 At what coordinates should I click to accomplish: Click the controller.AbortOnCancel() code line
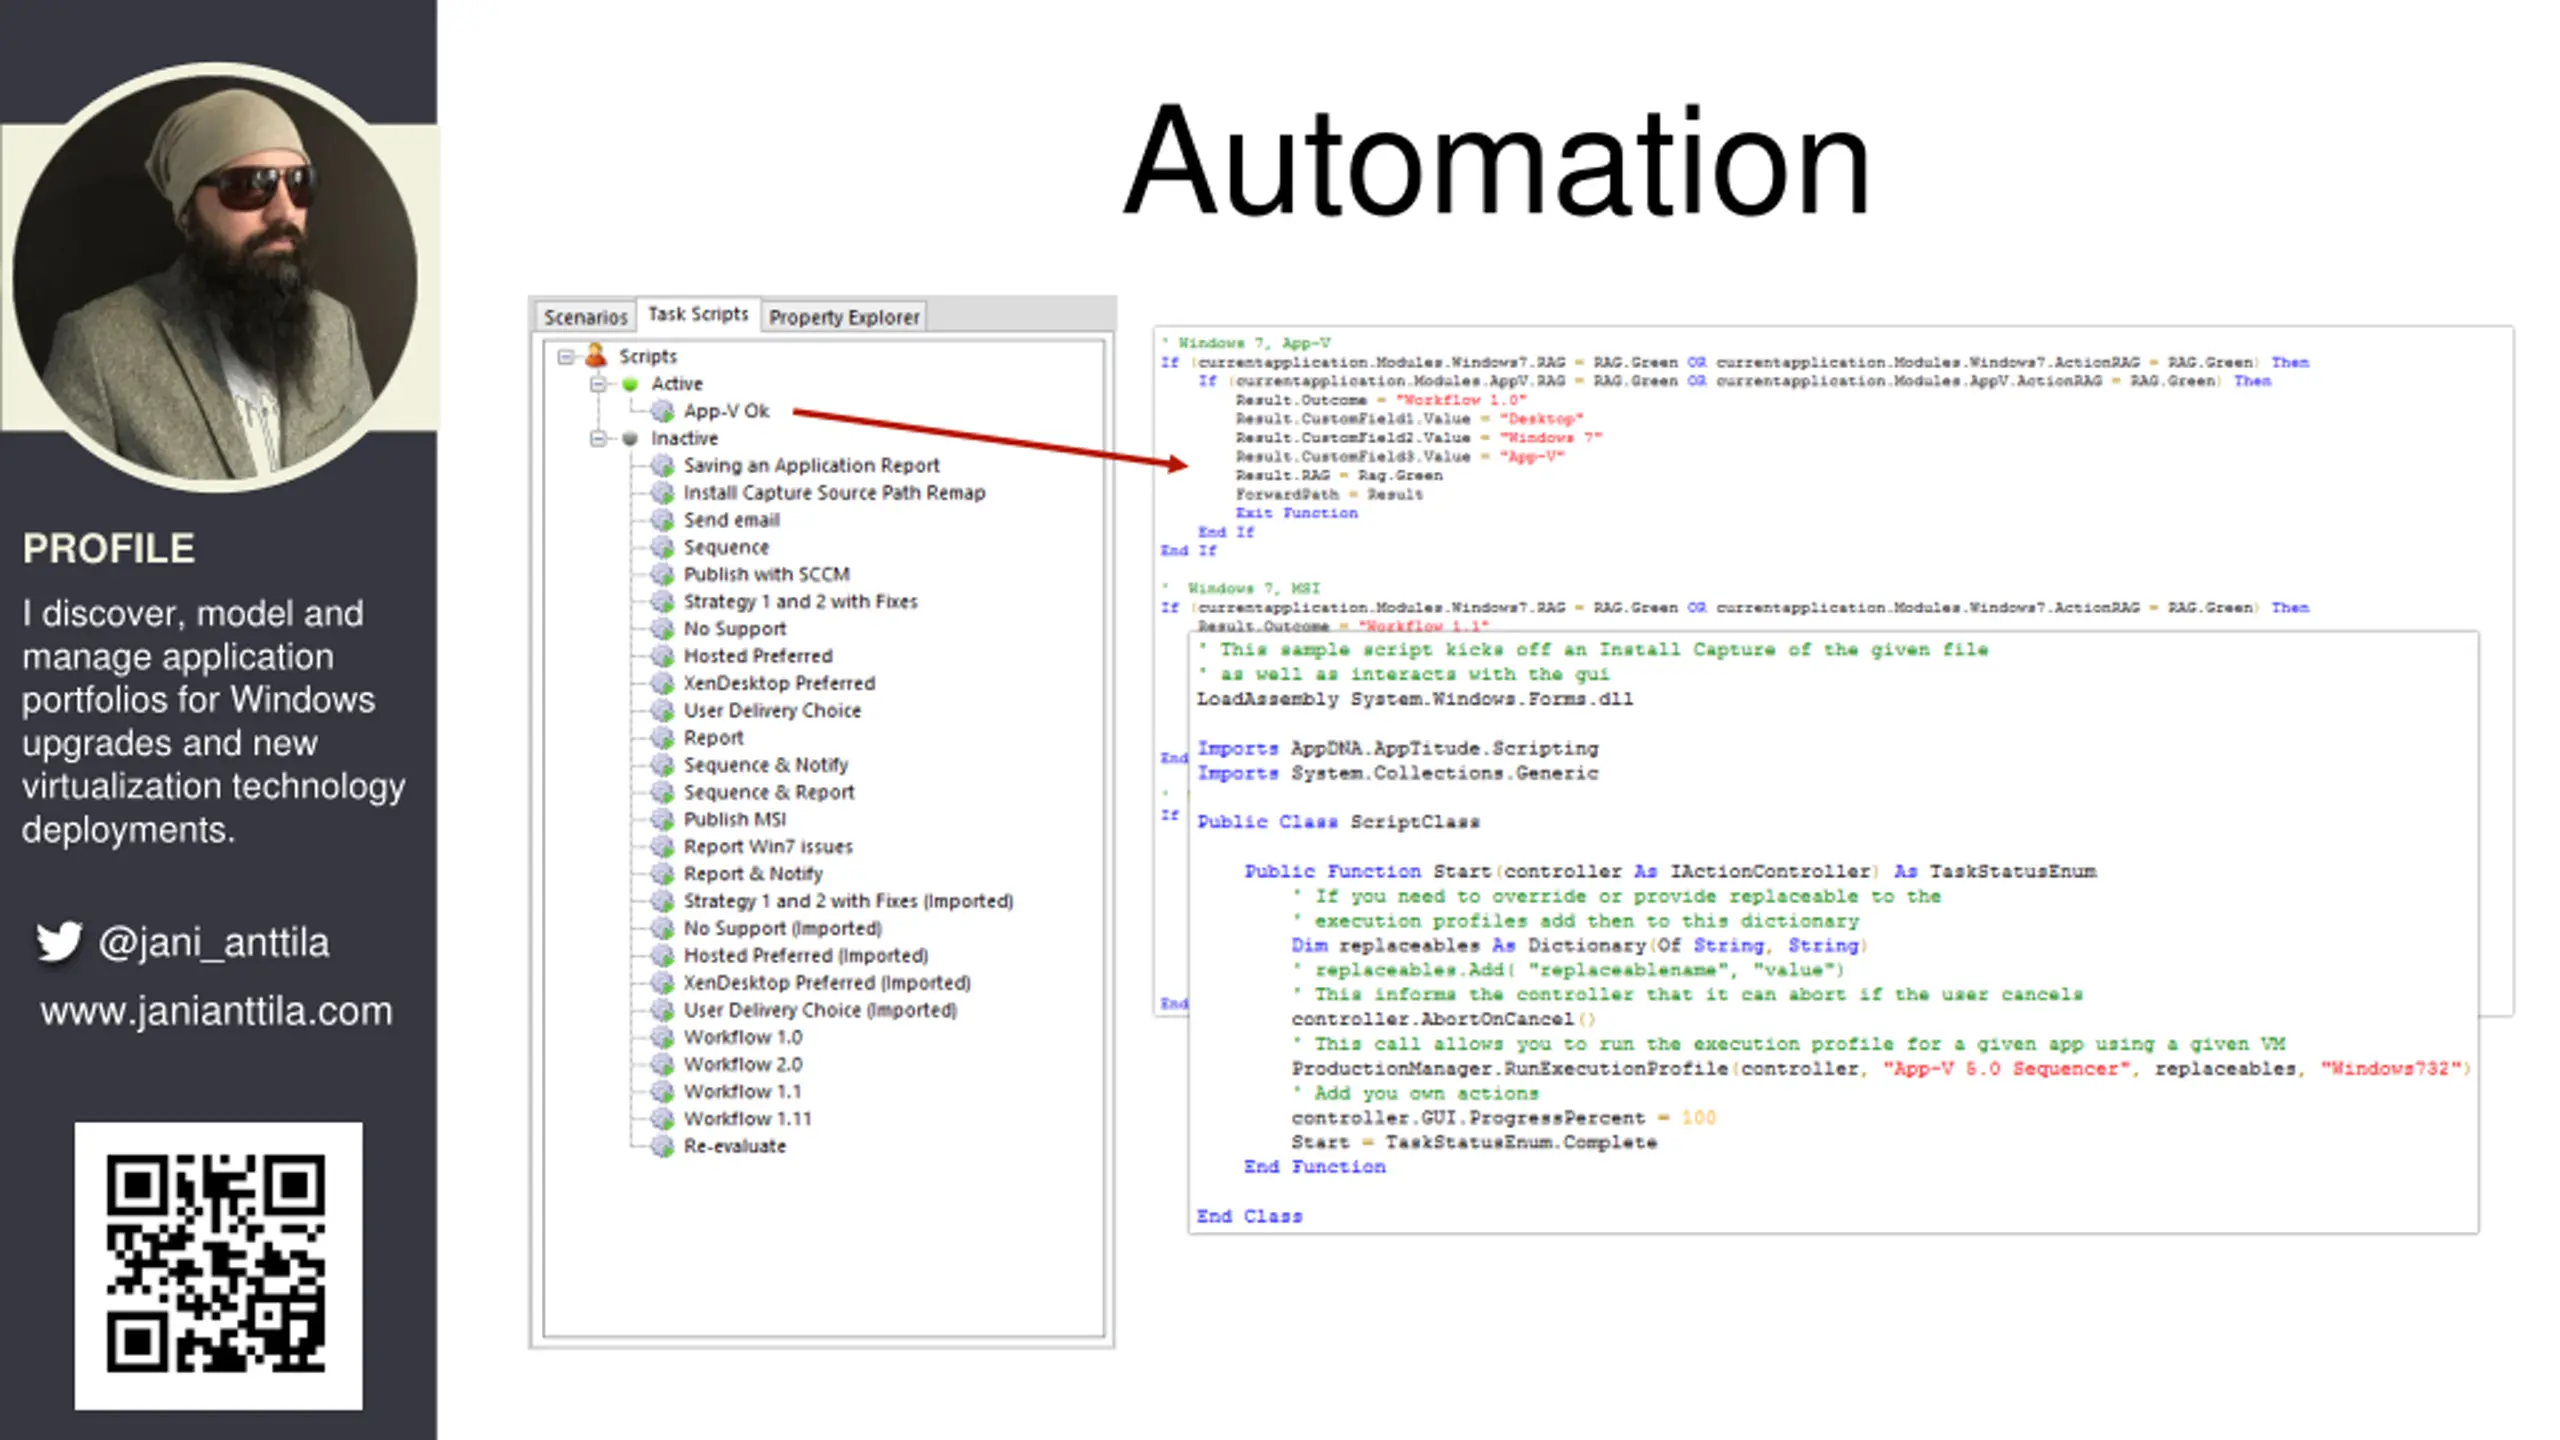(1444, 1019)
